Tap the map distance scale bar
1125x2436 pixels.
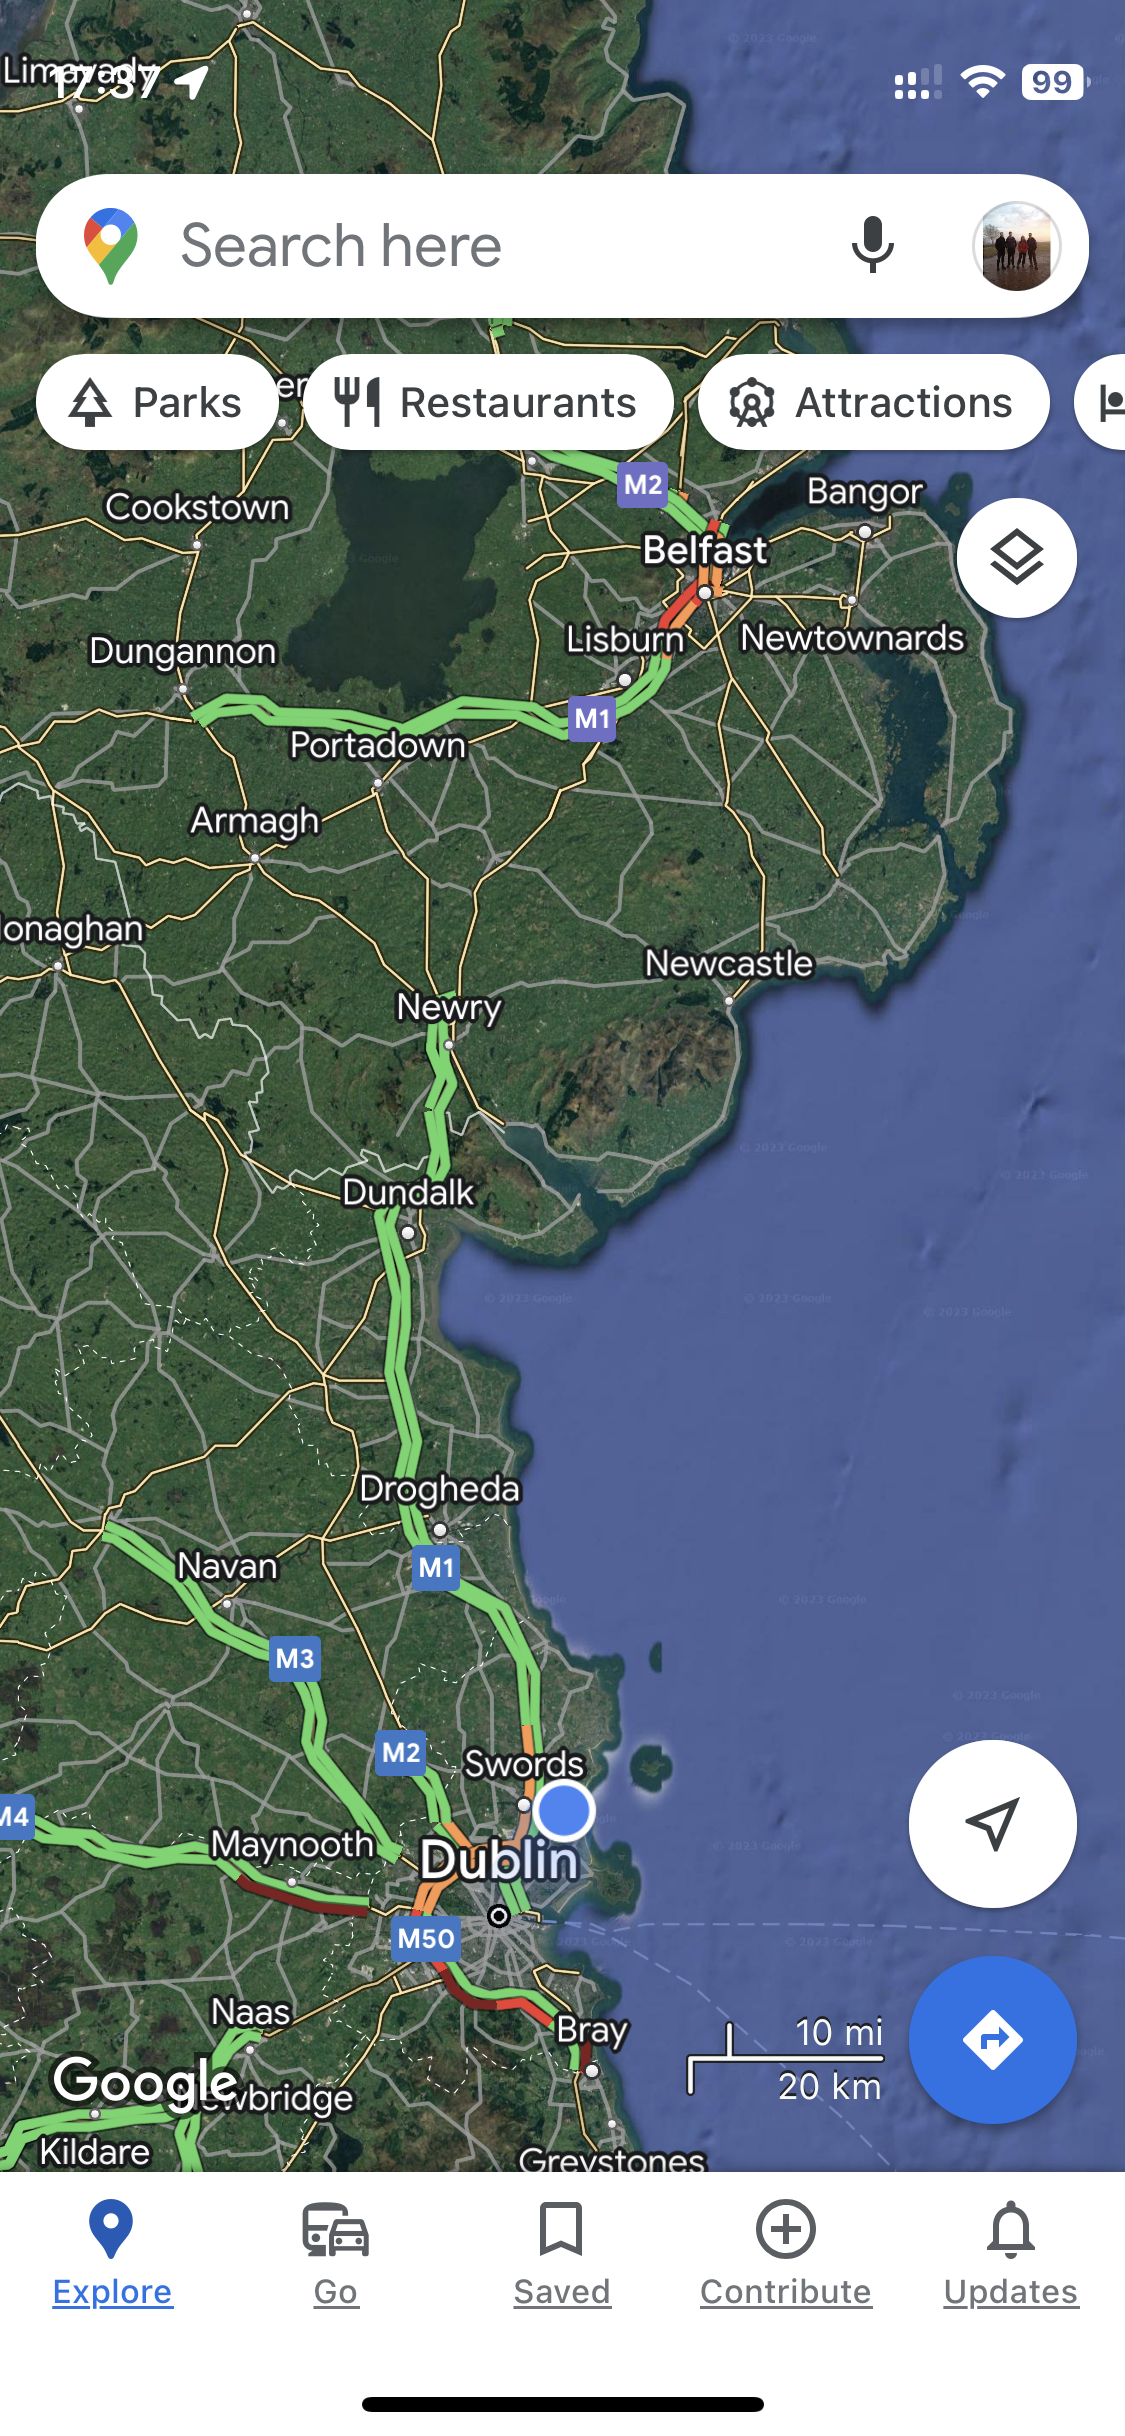pyautogui.click(x=786, y=2058)
